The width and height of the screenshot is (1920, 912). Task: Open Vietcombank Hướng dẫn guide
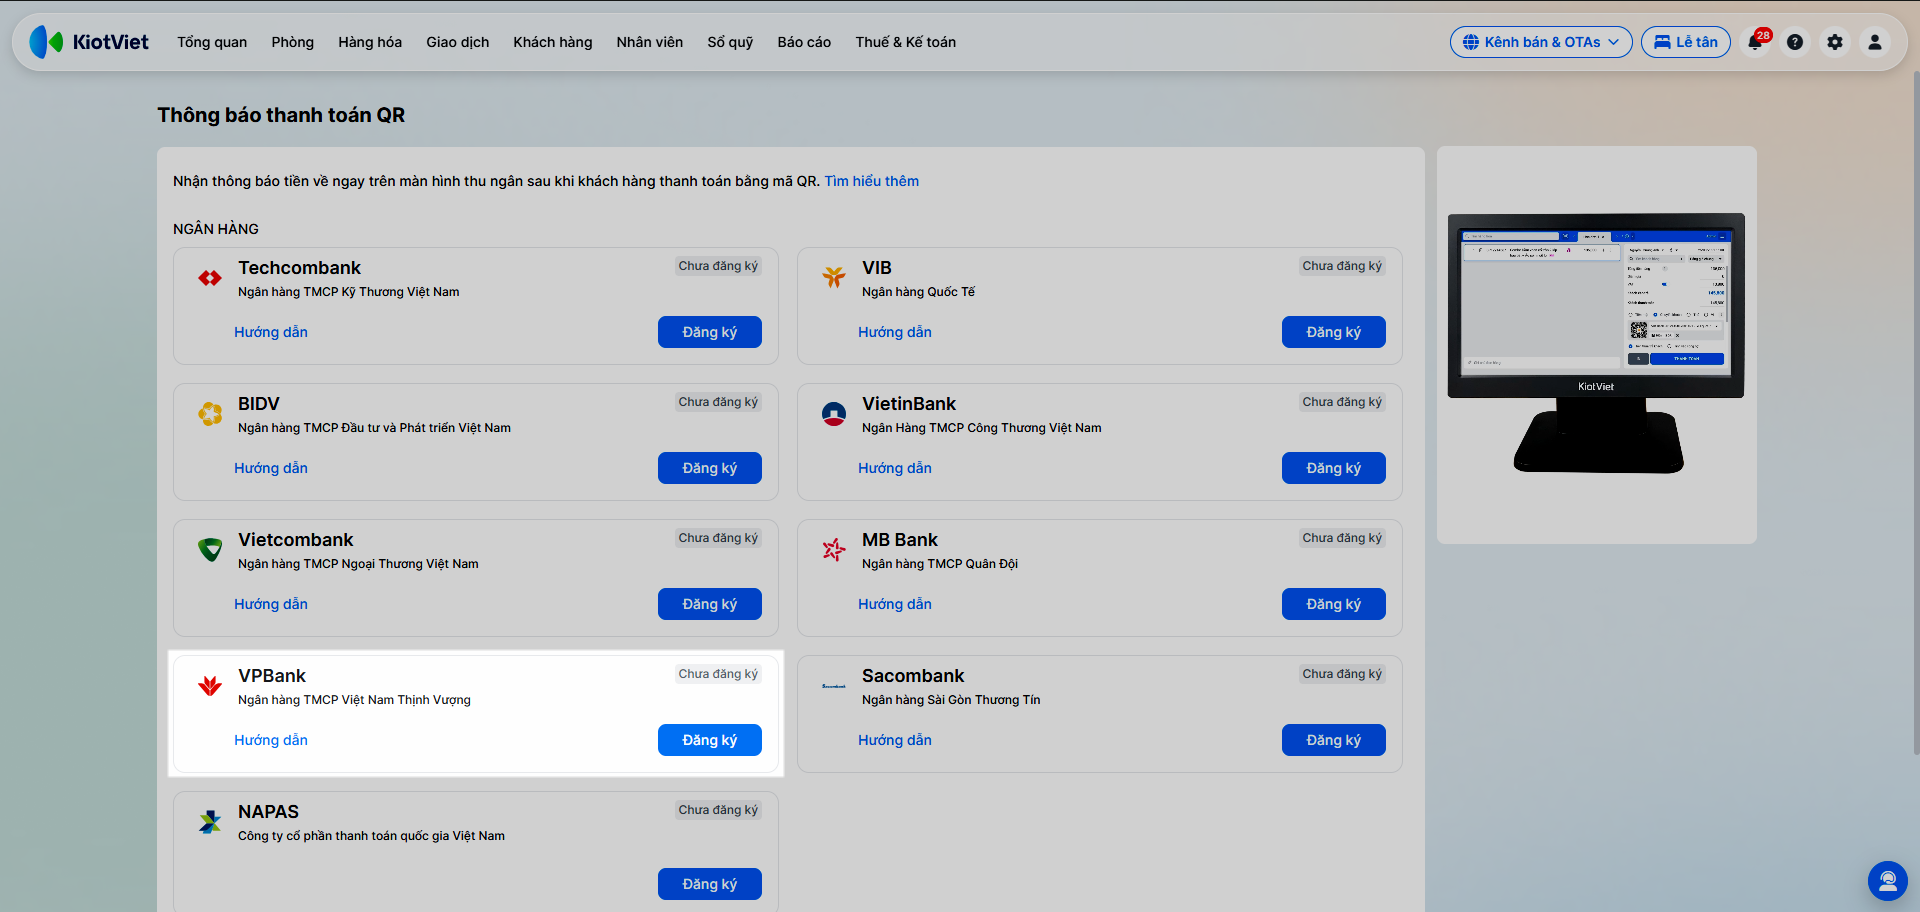pyautogui.click(x=271, y=604)
